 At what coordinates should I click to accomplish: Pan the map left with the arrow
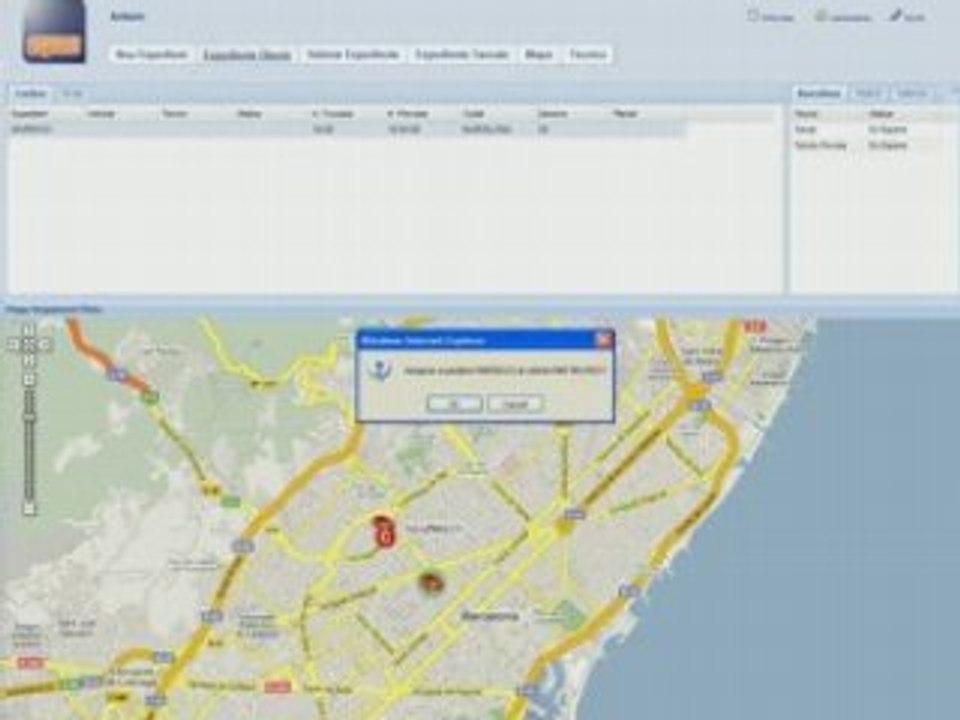point(13,345)
